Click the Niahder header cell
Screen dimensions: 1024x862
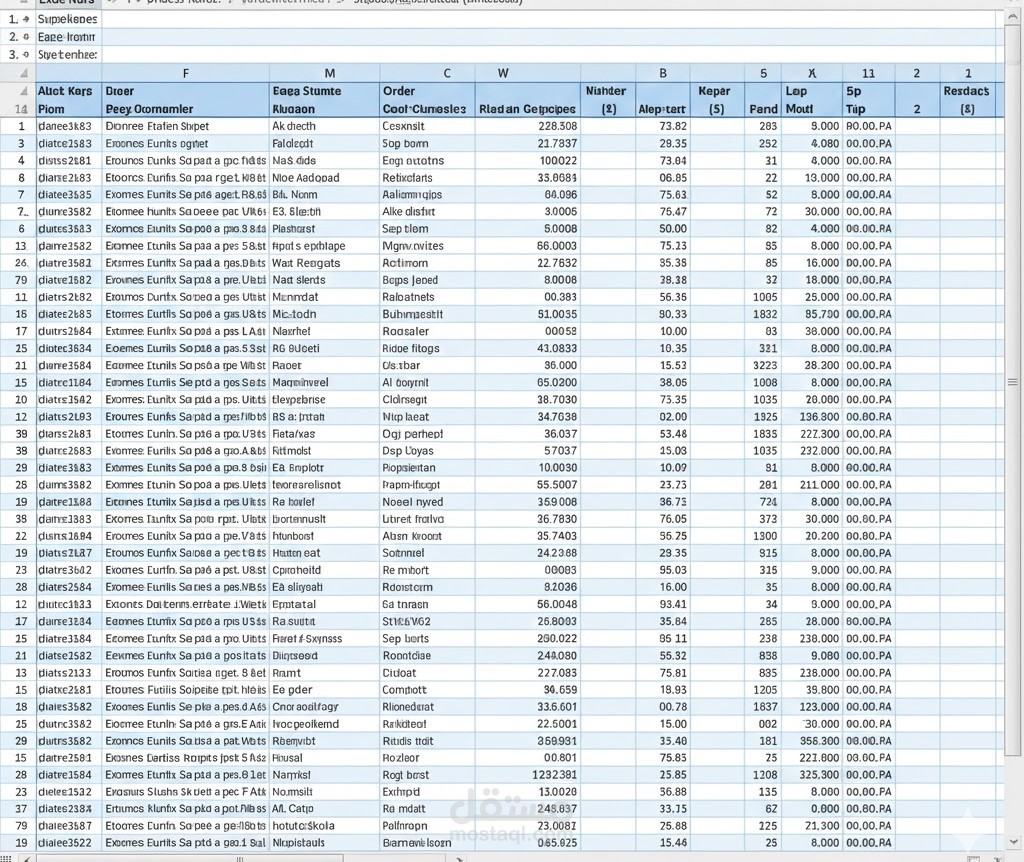tap(607, 91)
